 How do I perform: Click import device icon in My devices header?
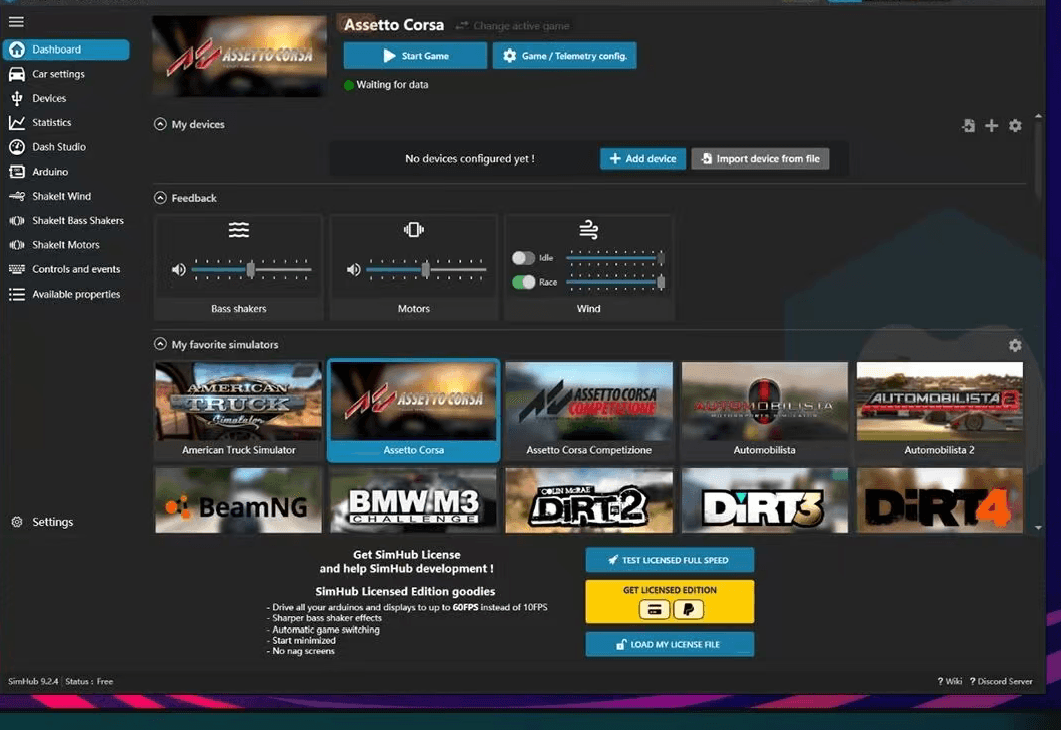pyautogui.click(x=969, y=126)
